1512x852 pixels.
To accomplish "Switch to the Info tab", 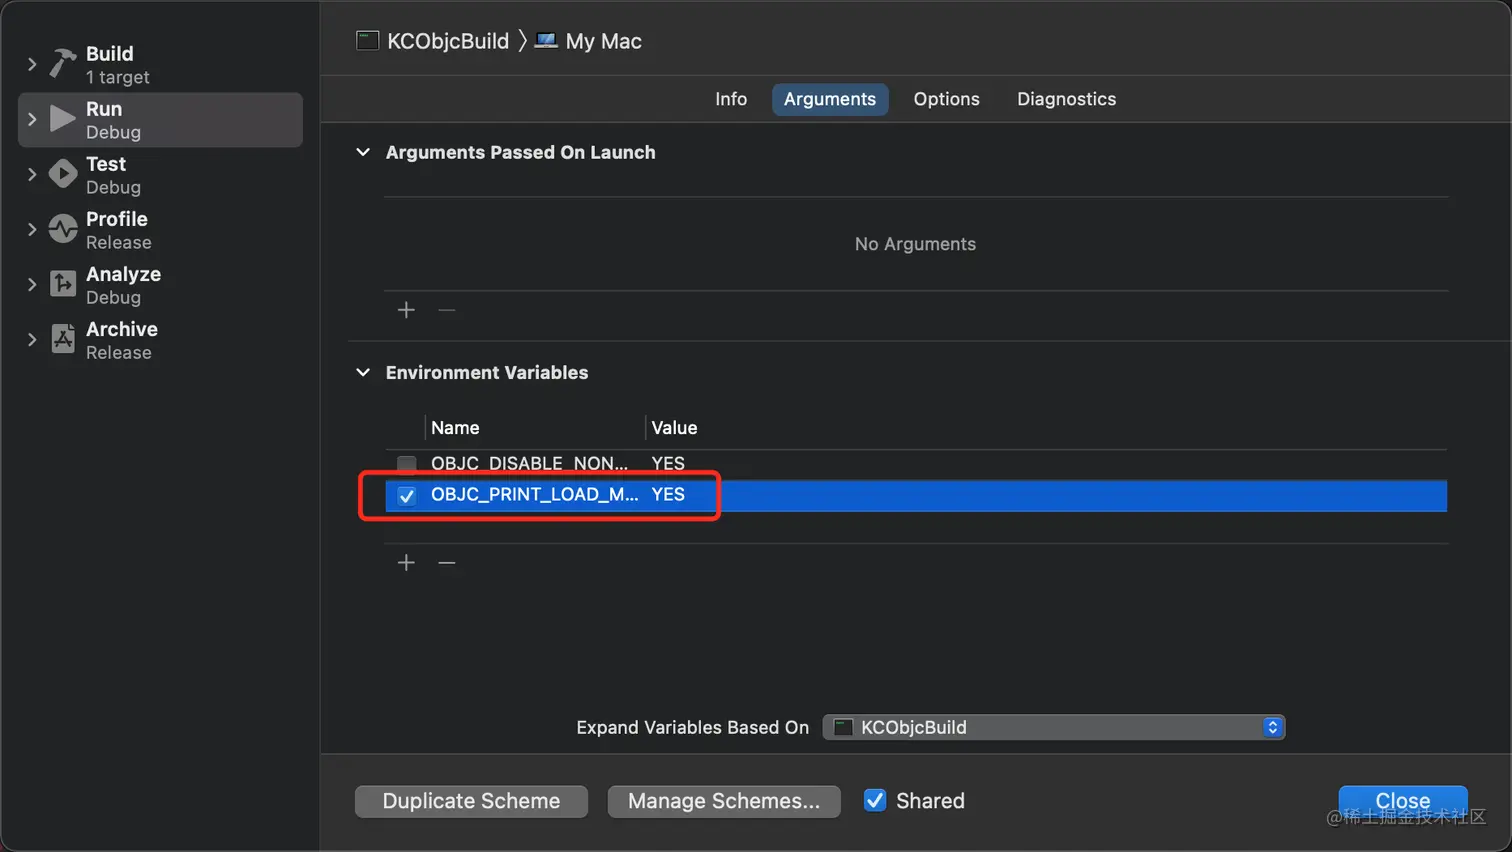I will pos(731,99).
